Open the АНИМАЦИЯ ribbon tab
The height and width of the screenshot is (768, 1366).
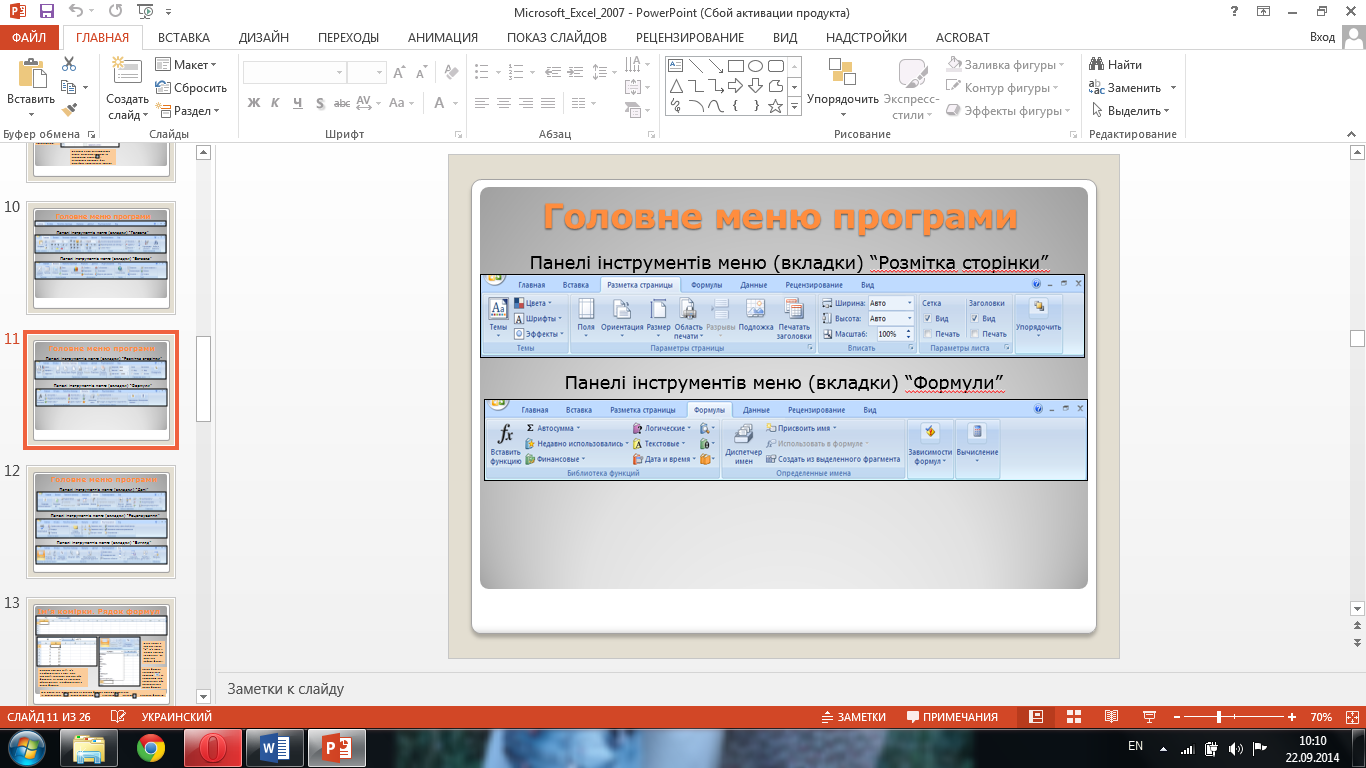pyautogui.click(x=442, y=38)
